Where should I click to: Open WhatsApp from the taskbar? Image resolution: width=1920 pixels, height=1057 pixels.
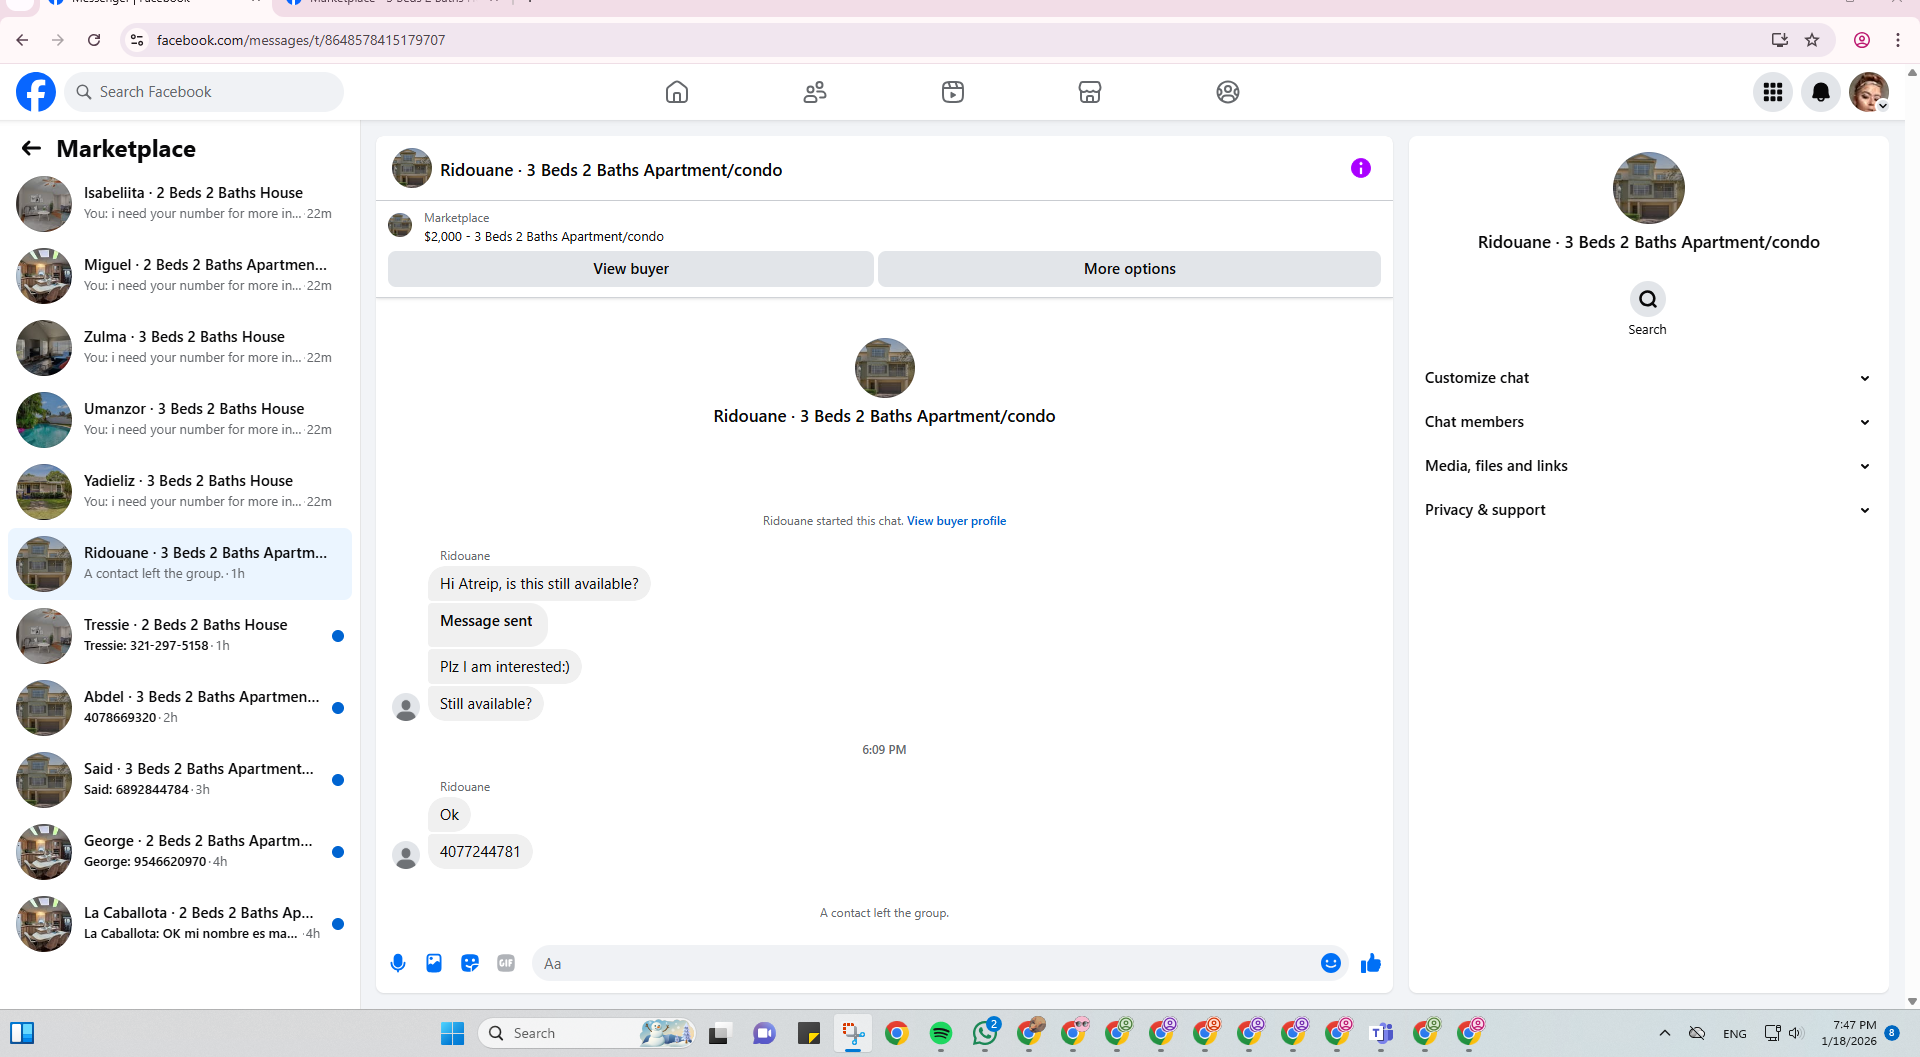tap(985, 1033)
